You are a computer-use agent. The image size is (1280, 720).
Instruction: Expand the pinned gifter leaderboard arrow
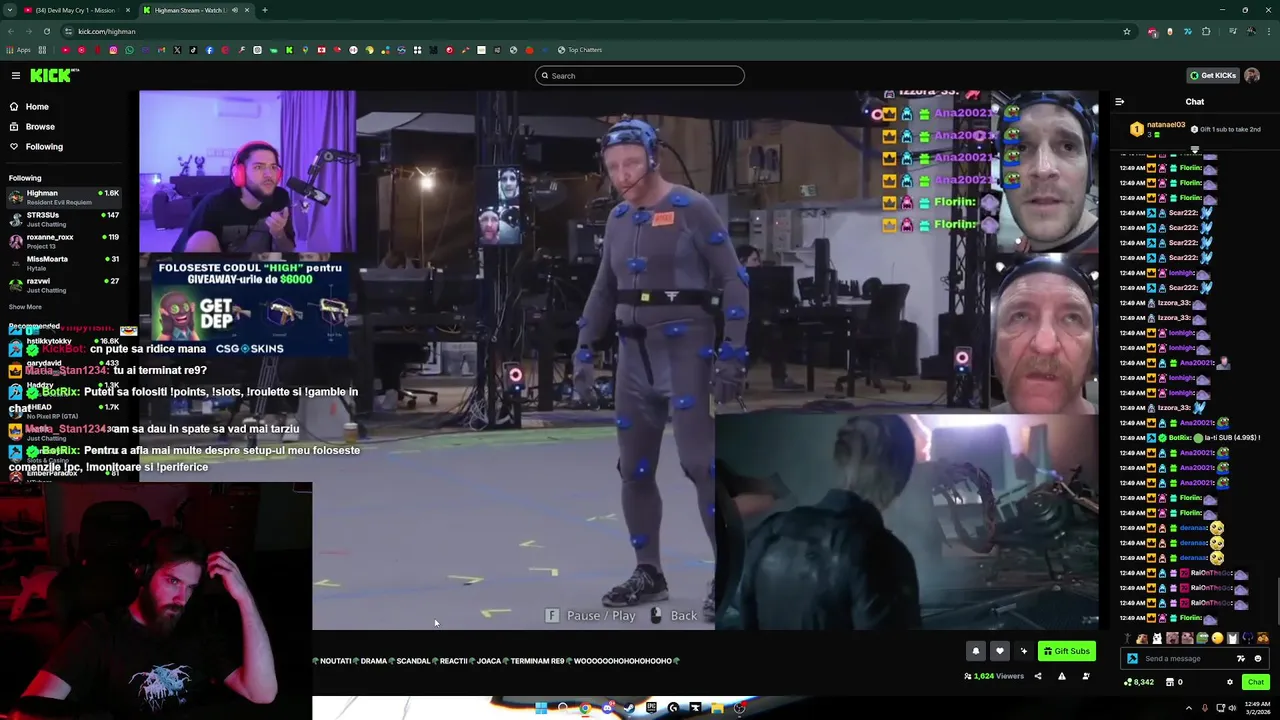[x=1194, y=149]
